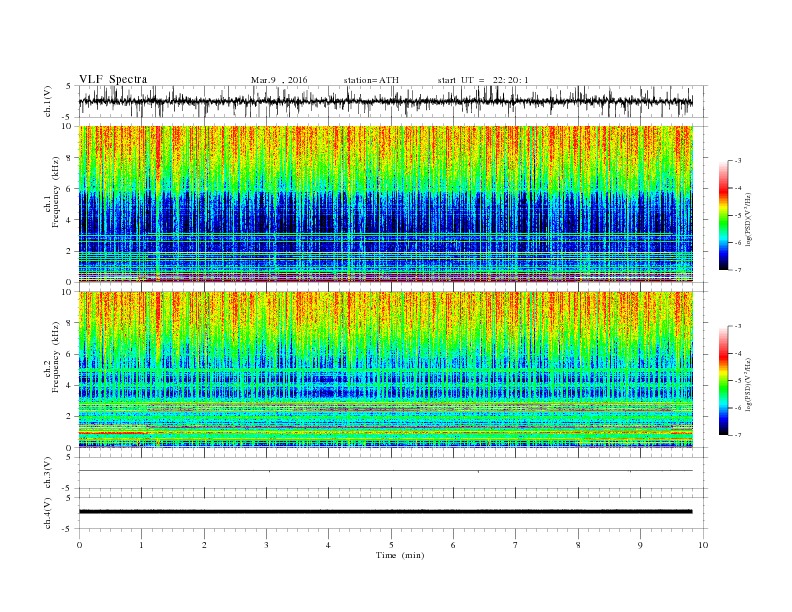Click the ch.1 spectrogram panel
792x612 pixels.
point(385,203)
